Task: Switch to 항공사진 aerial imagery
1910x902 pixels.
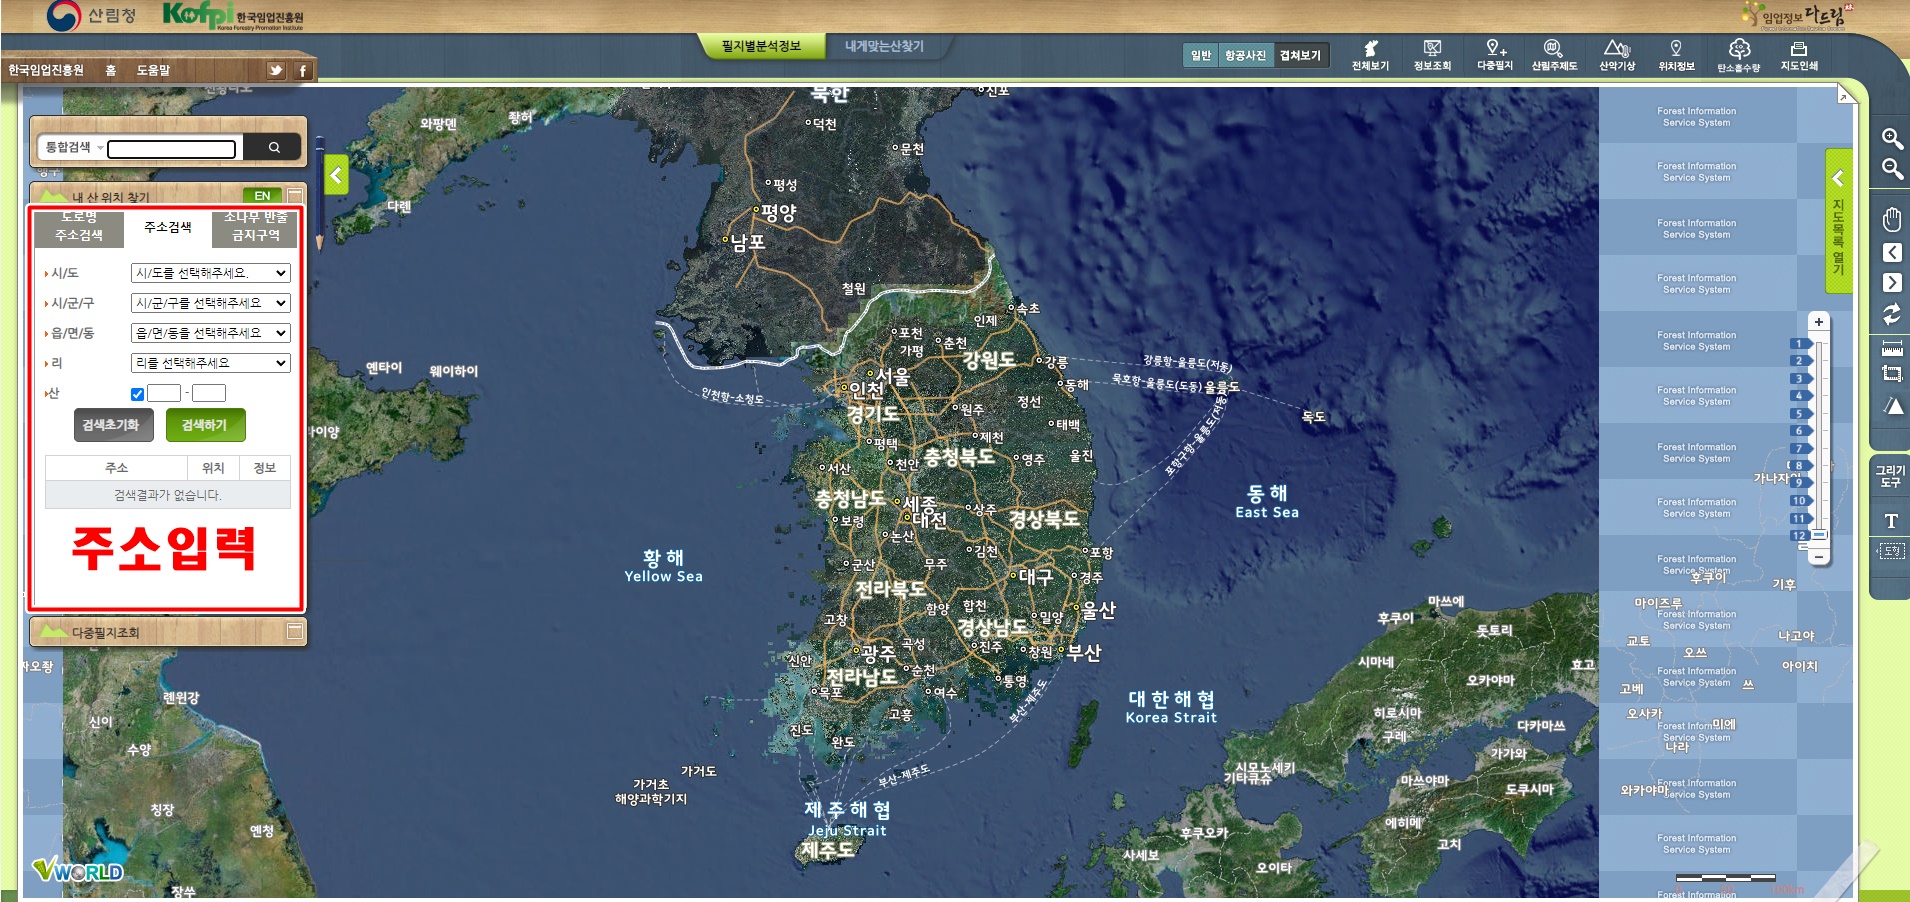Action: pos(1245,55)
